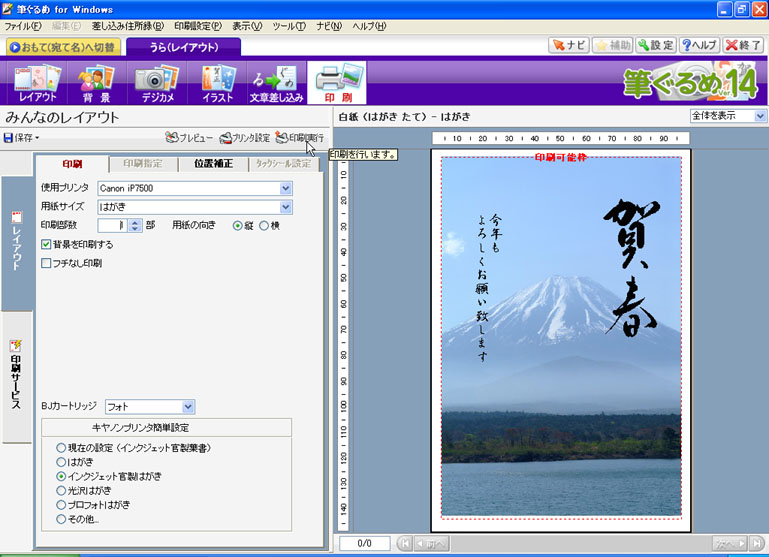Click the ヘルプ help button
Viewport: 769px width, 557px height.
pos(699,45)
